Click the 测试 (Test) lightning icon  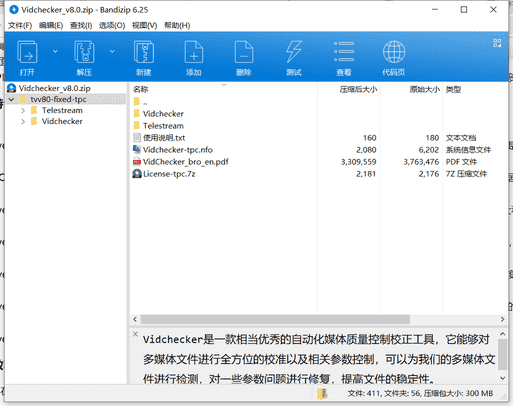tap(294, 52)
